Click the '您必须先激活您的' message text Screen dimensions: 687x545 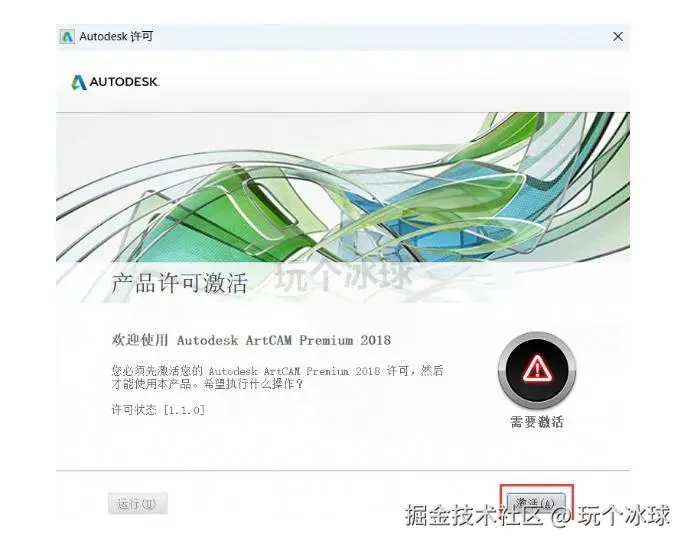(277, 377)
